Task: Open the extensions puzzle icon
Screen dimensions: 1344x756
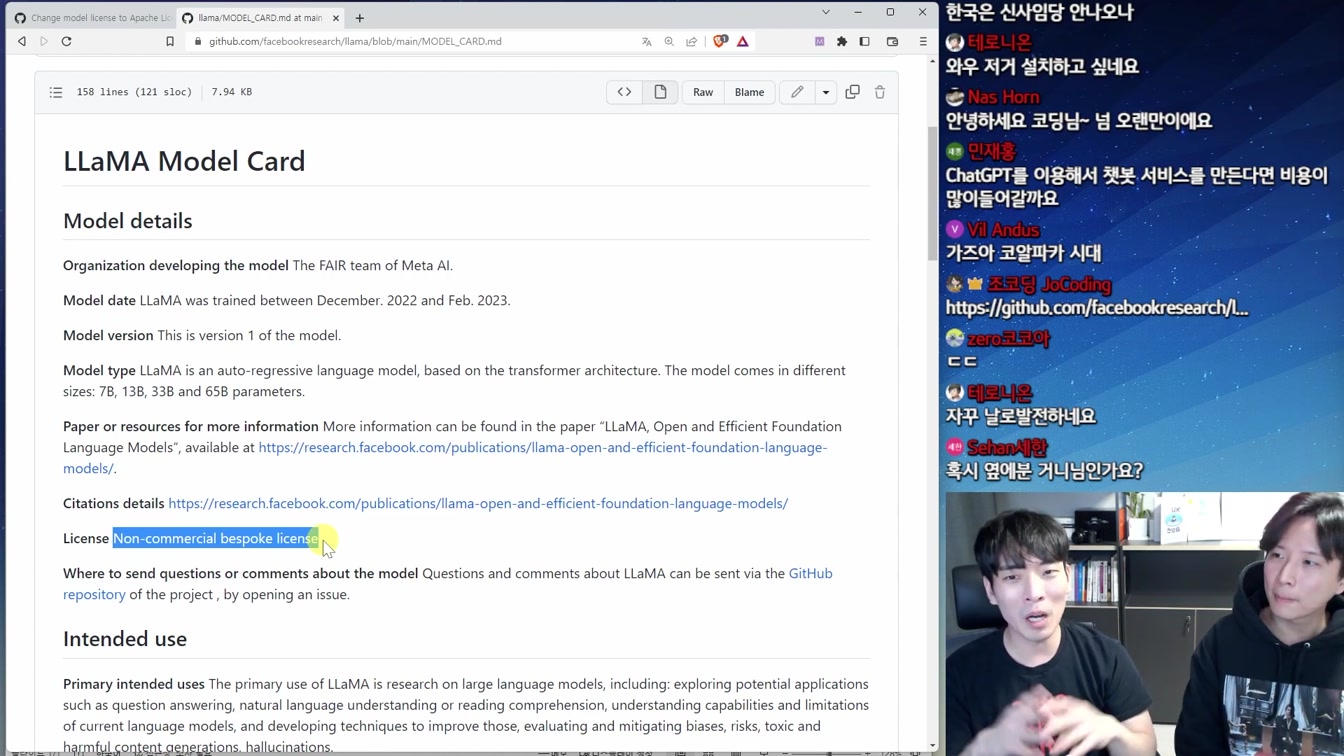Action: coord(842,42)
